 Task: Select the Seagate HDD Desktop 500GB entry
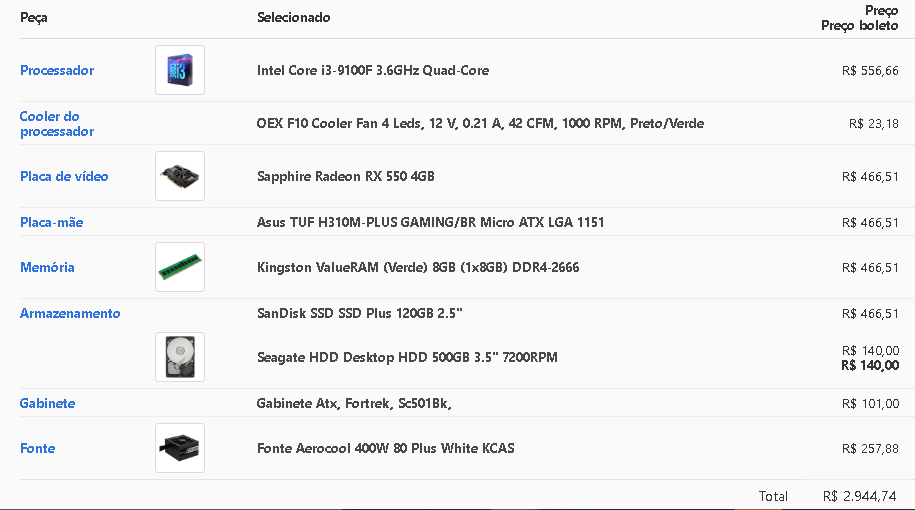click(x=407, y=357)
